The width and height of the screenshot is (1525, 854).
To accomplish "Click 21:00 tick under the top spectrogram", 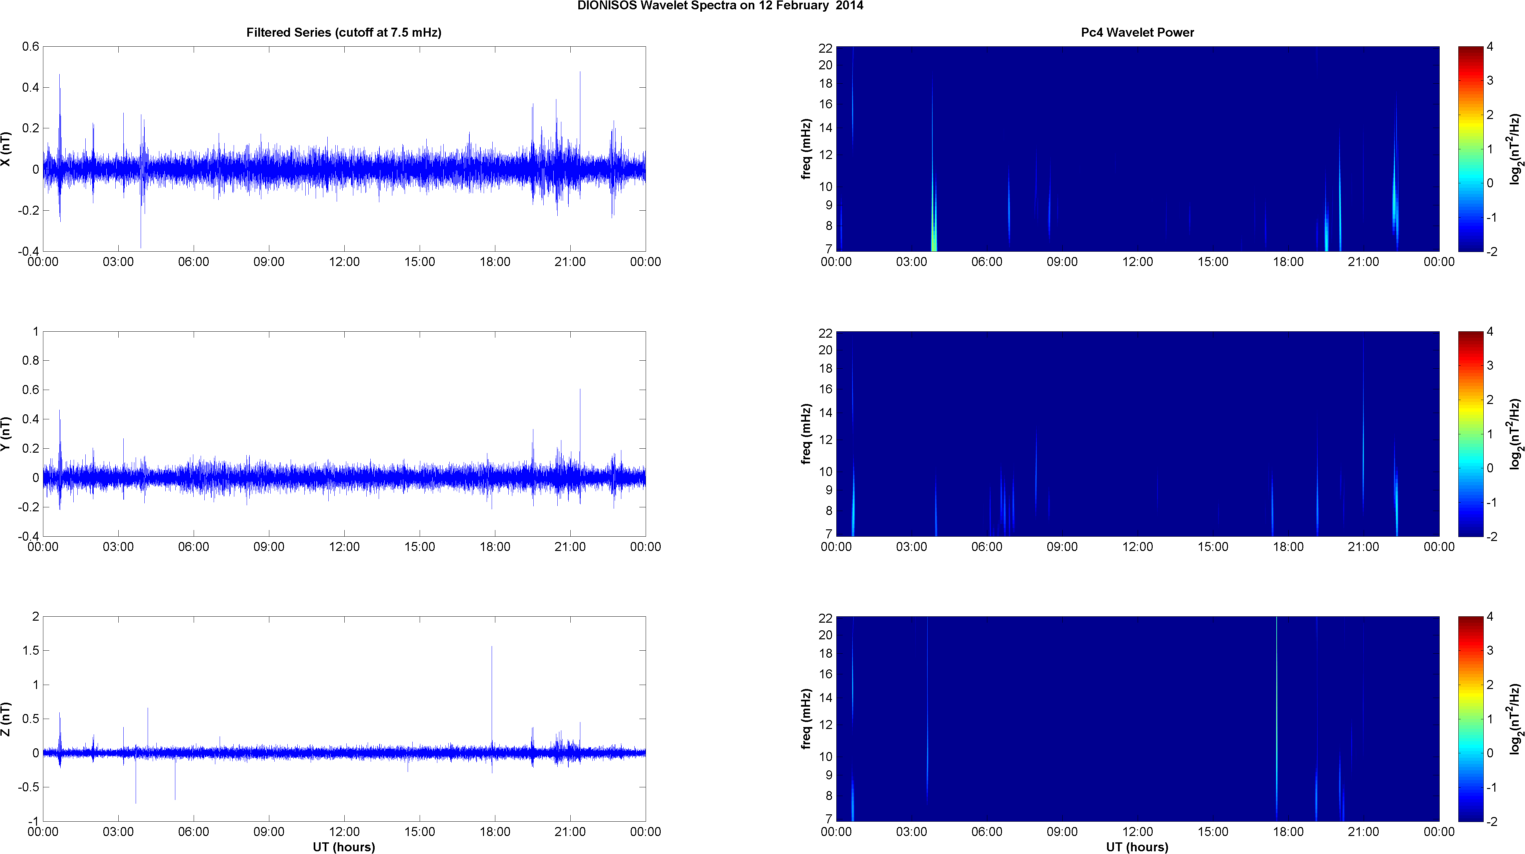I will [x=1364, y=262].
